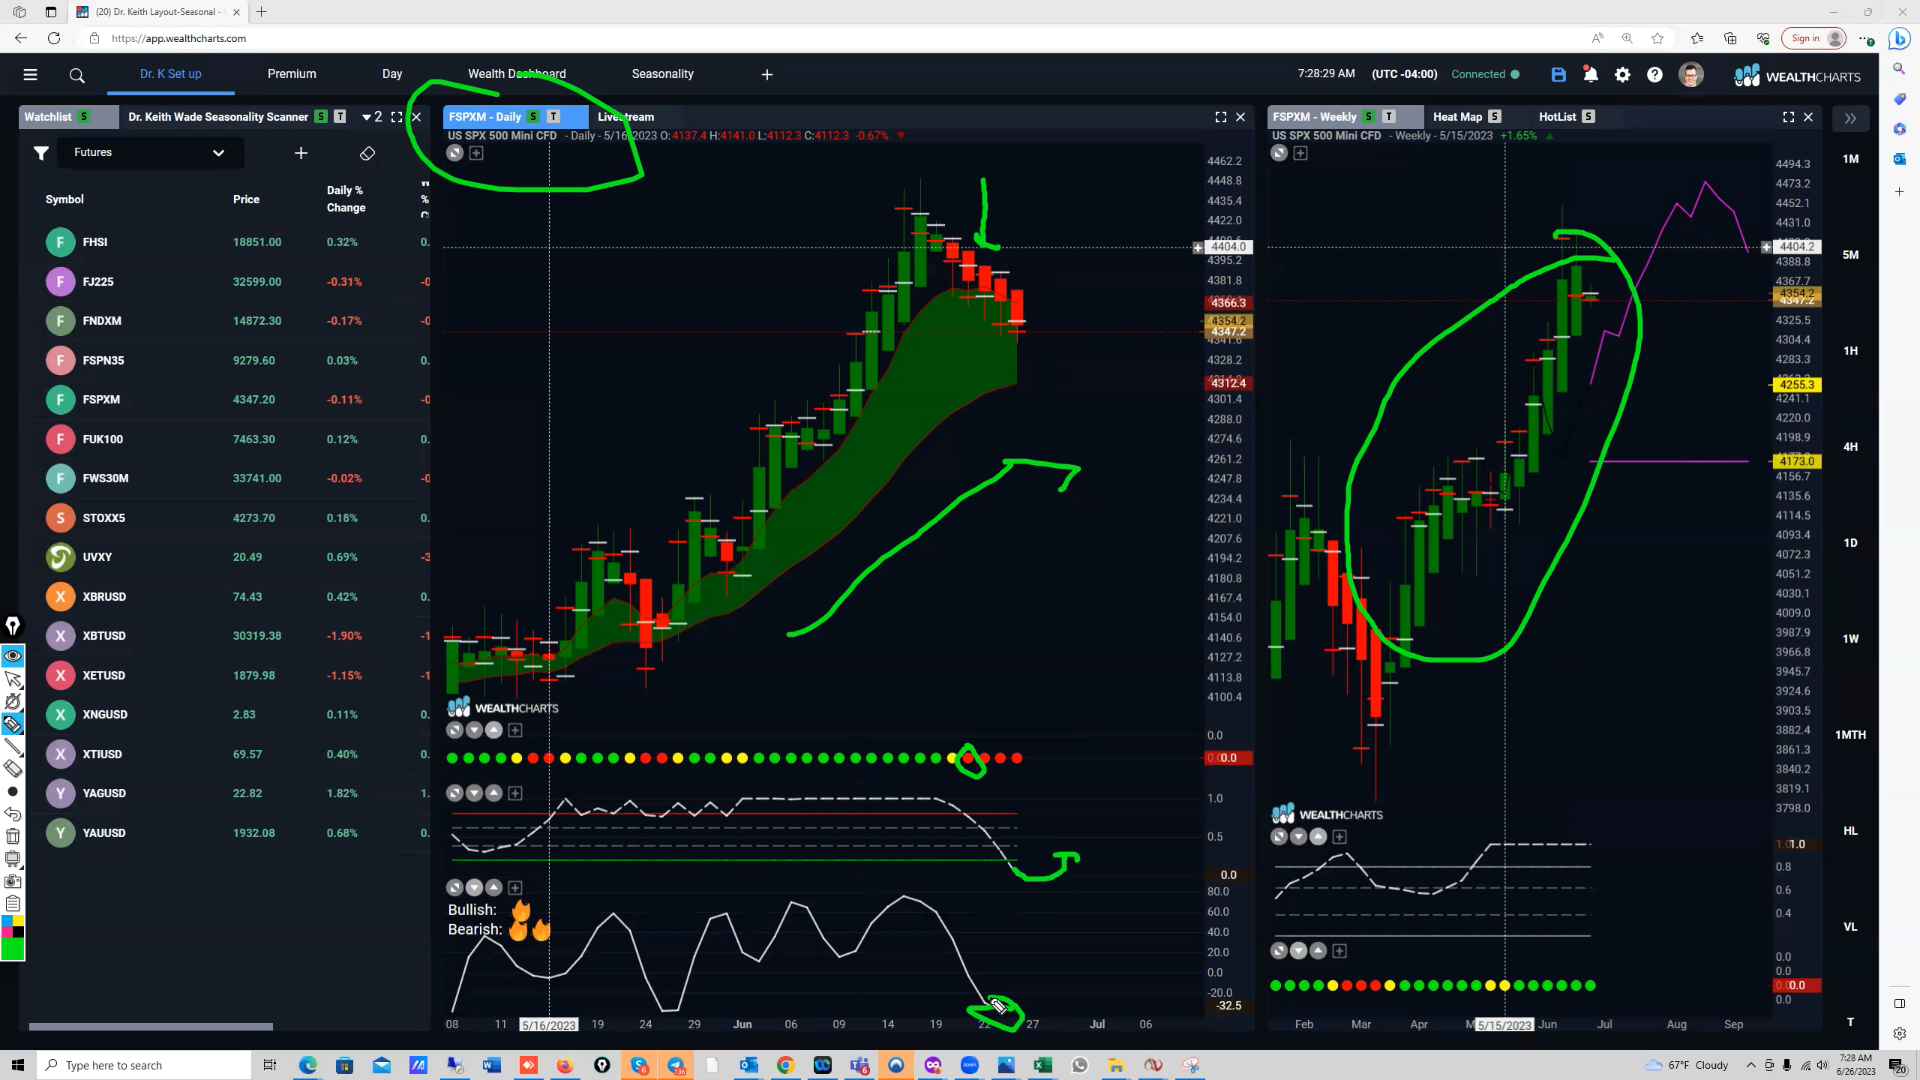Screen dimensions: 1920x1080
Task: Click the Windows taskbar search box
Action: coord(143,1065)
